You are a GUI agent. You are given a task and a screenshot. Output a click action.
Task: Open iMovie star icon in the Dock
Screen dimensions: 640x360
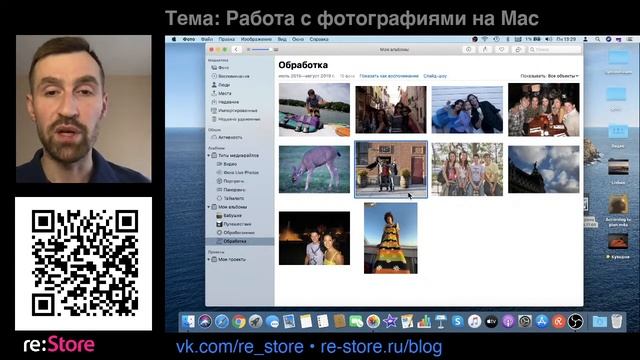click(390, 322)
